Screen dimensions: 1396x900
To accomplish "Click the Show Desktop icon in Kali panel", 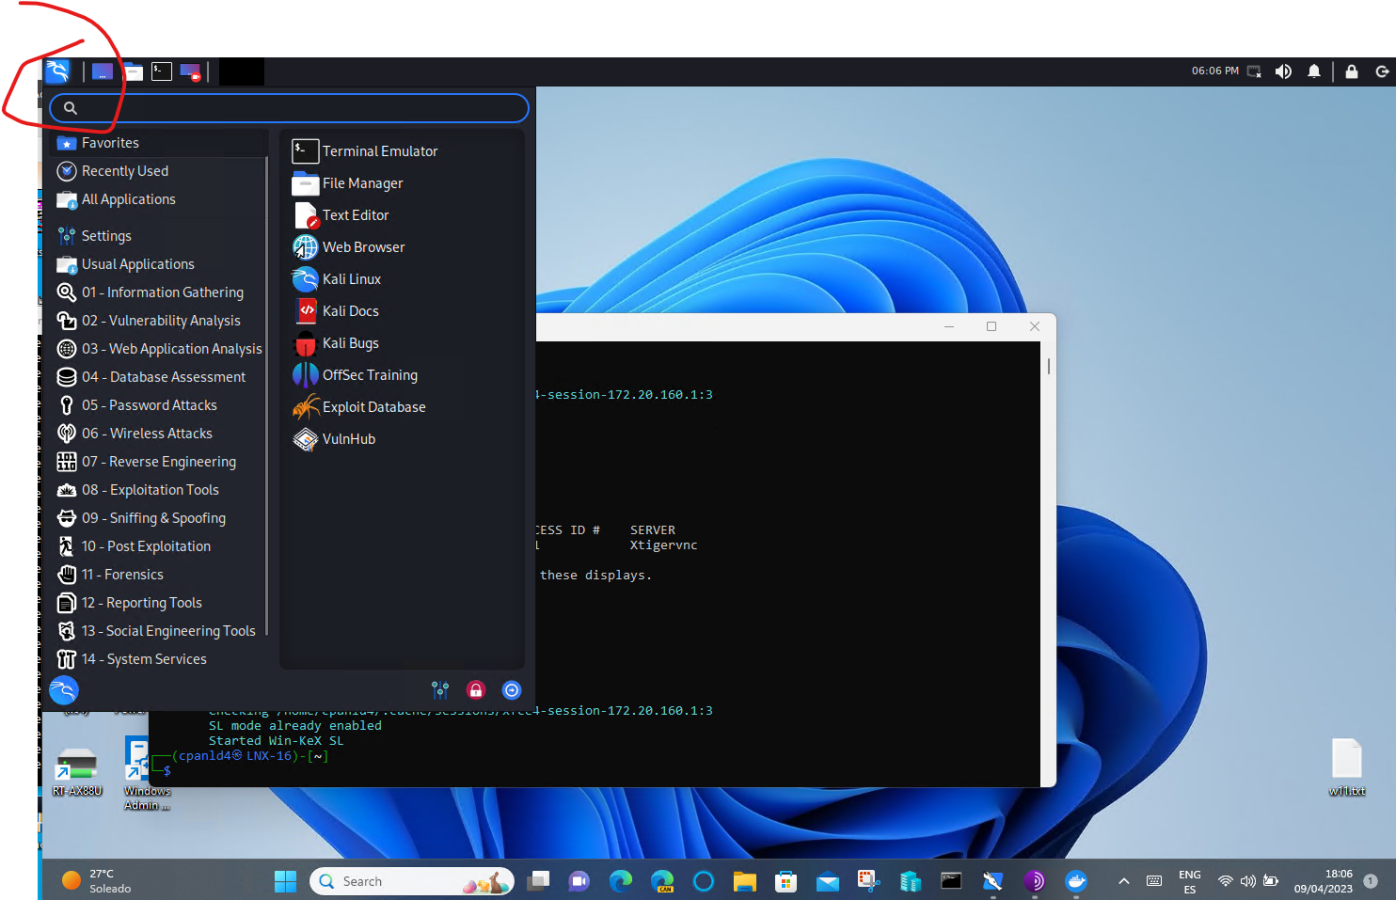I will pyautogui.click(x=102, y=72).
